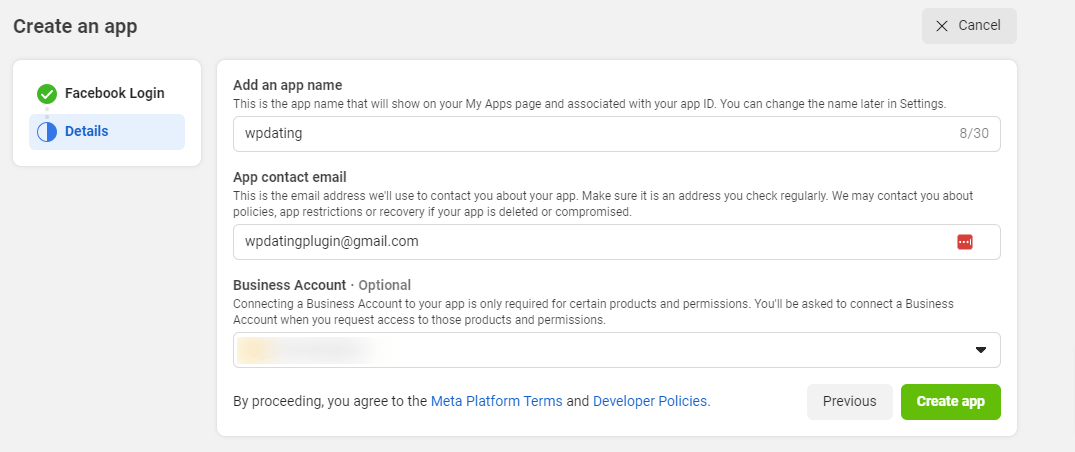
Task: Click the 'Business Account · Optional' label
Action: pos(322,285)
